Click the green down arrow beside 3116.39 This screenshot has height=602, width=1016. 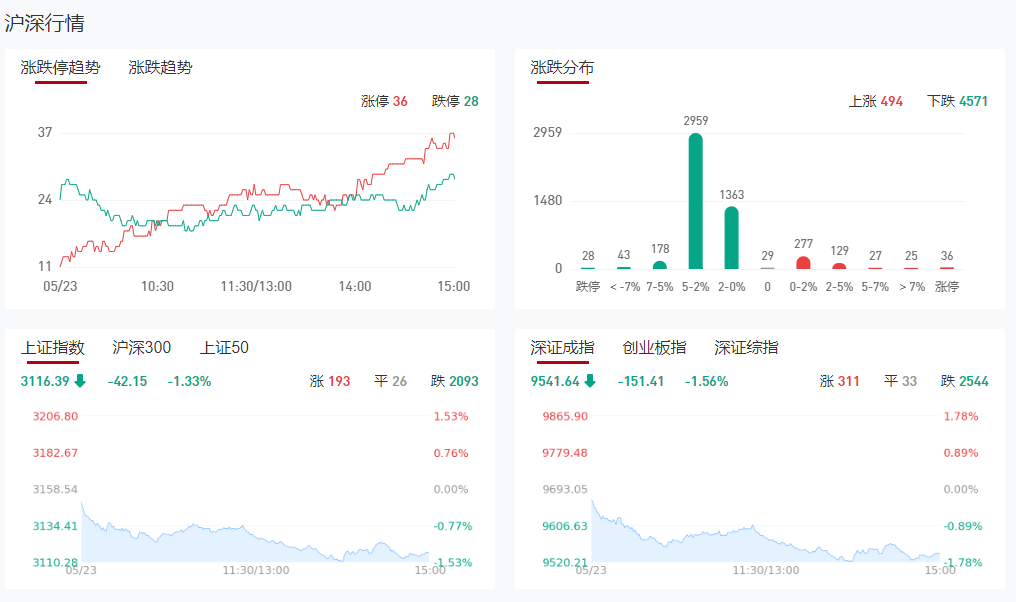80,381
